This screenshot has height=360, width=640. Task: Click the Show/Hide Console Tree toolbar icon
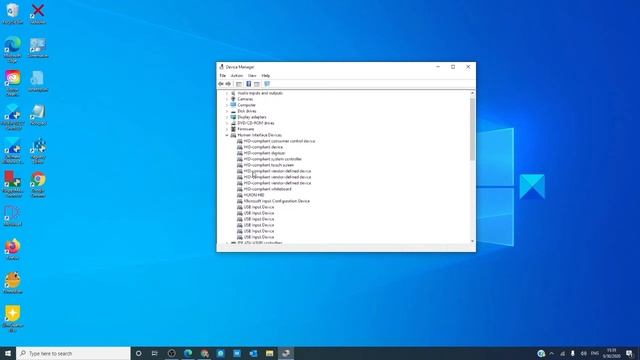click(x=239, y=84)
